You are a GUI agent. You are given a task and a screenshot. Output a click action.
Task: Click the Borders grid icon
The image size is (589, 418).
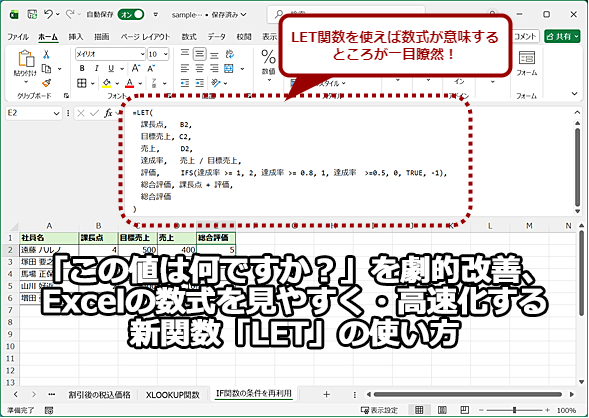(x=82, y=83)
